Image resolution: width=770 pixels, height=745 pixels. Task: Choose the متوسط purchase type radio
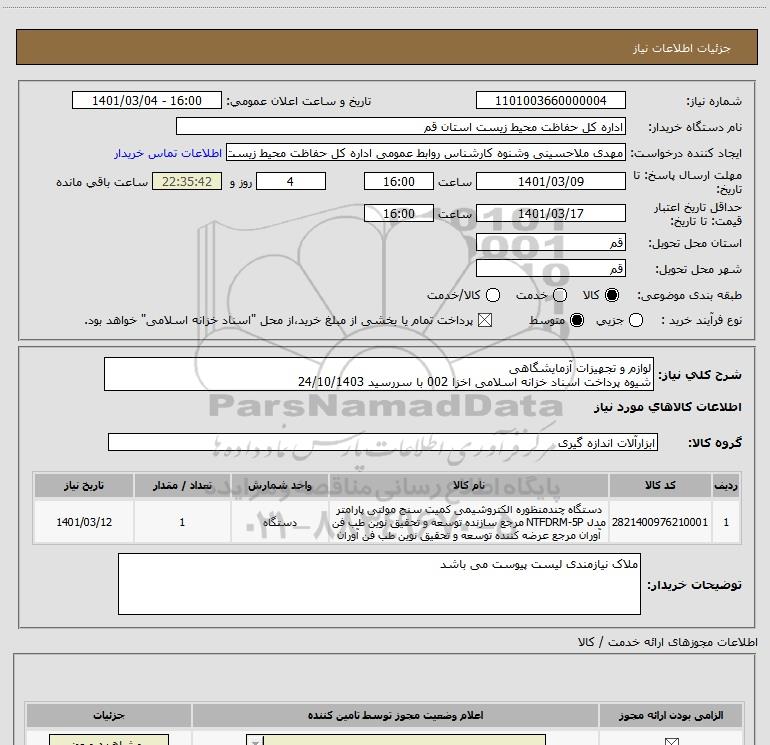click(577, 320)
